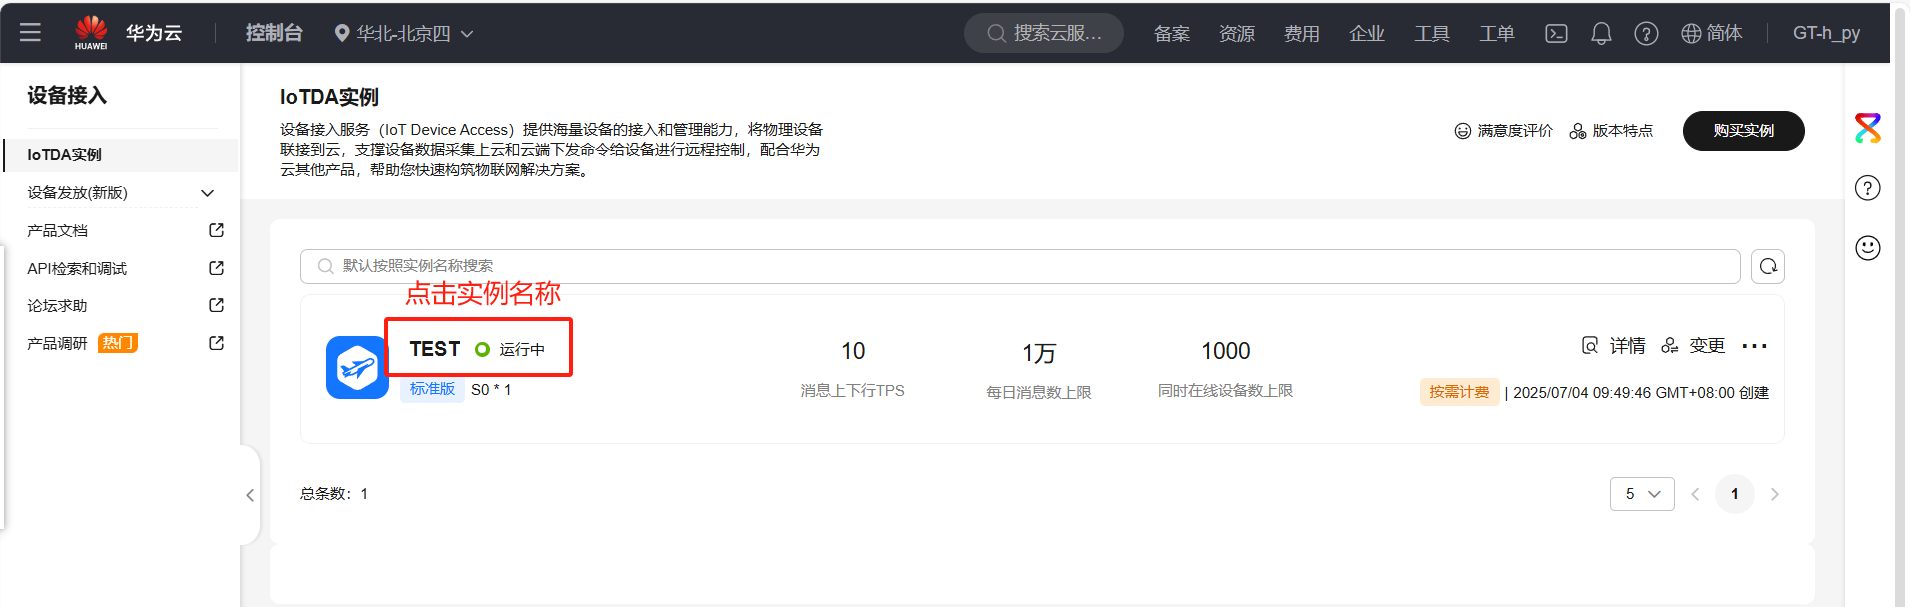Image resolution: width=1910 pixels, height=607 pixels.
Task: Click the smiley feedback icon on right sidebar
Action: coord(1867,248)
